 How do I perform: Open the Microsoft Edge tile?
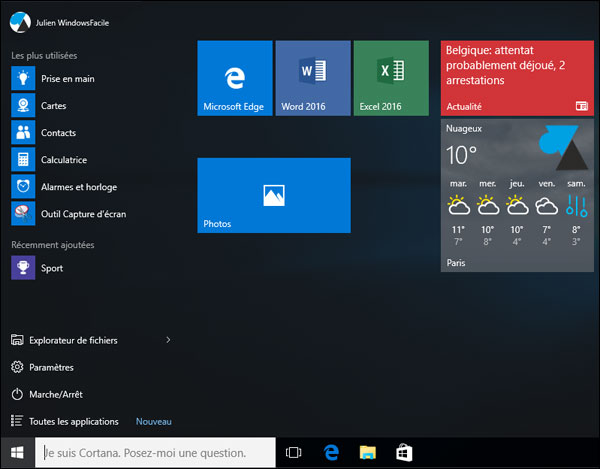(x=235, y=78)
